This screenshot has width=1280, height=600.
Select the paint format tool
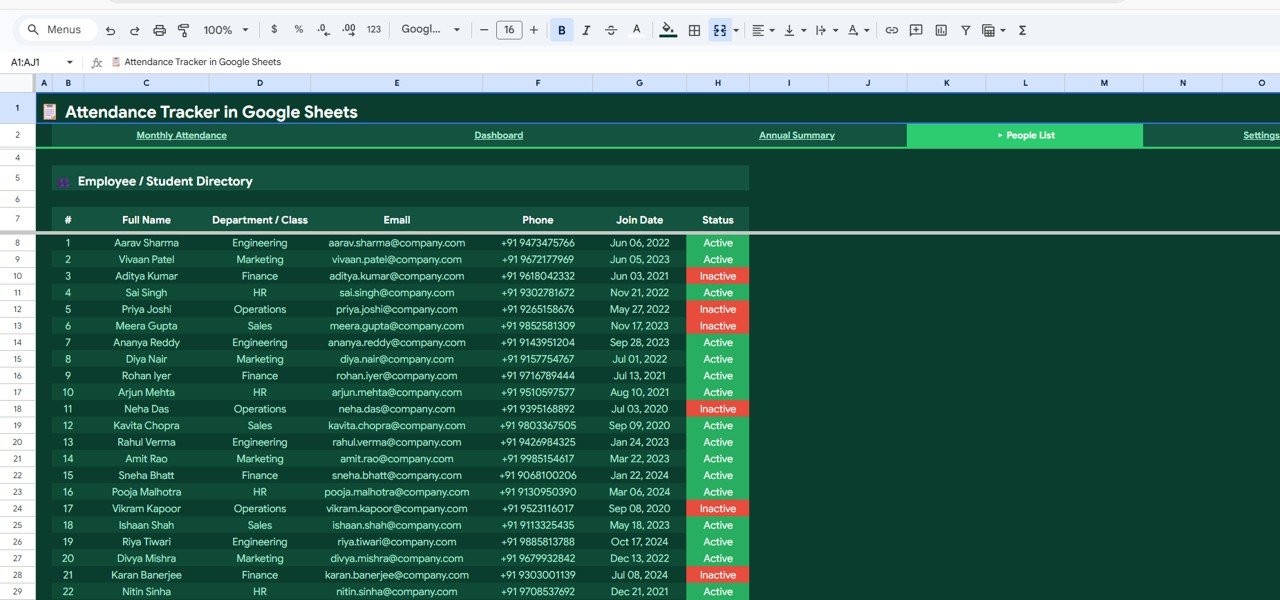[184, 30]
